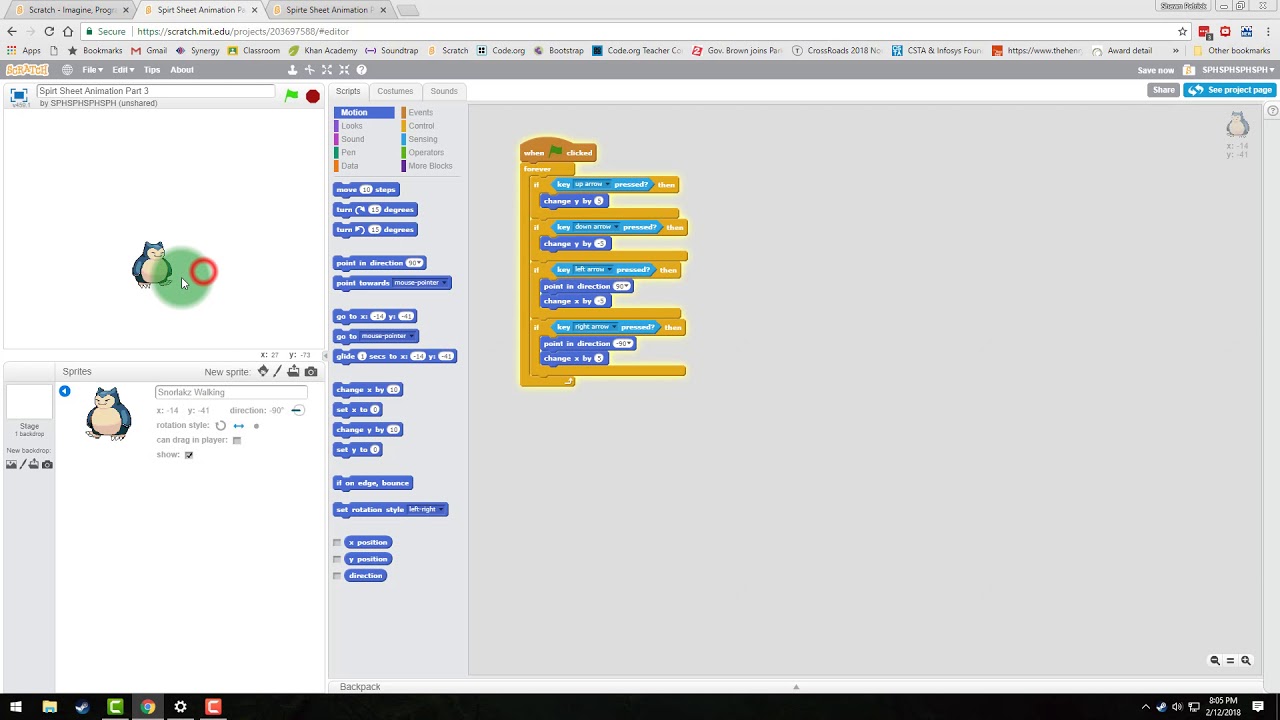Upload new sprite from file

click(x=294, y=371)
